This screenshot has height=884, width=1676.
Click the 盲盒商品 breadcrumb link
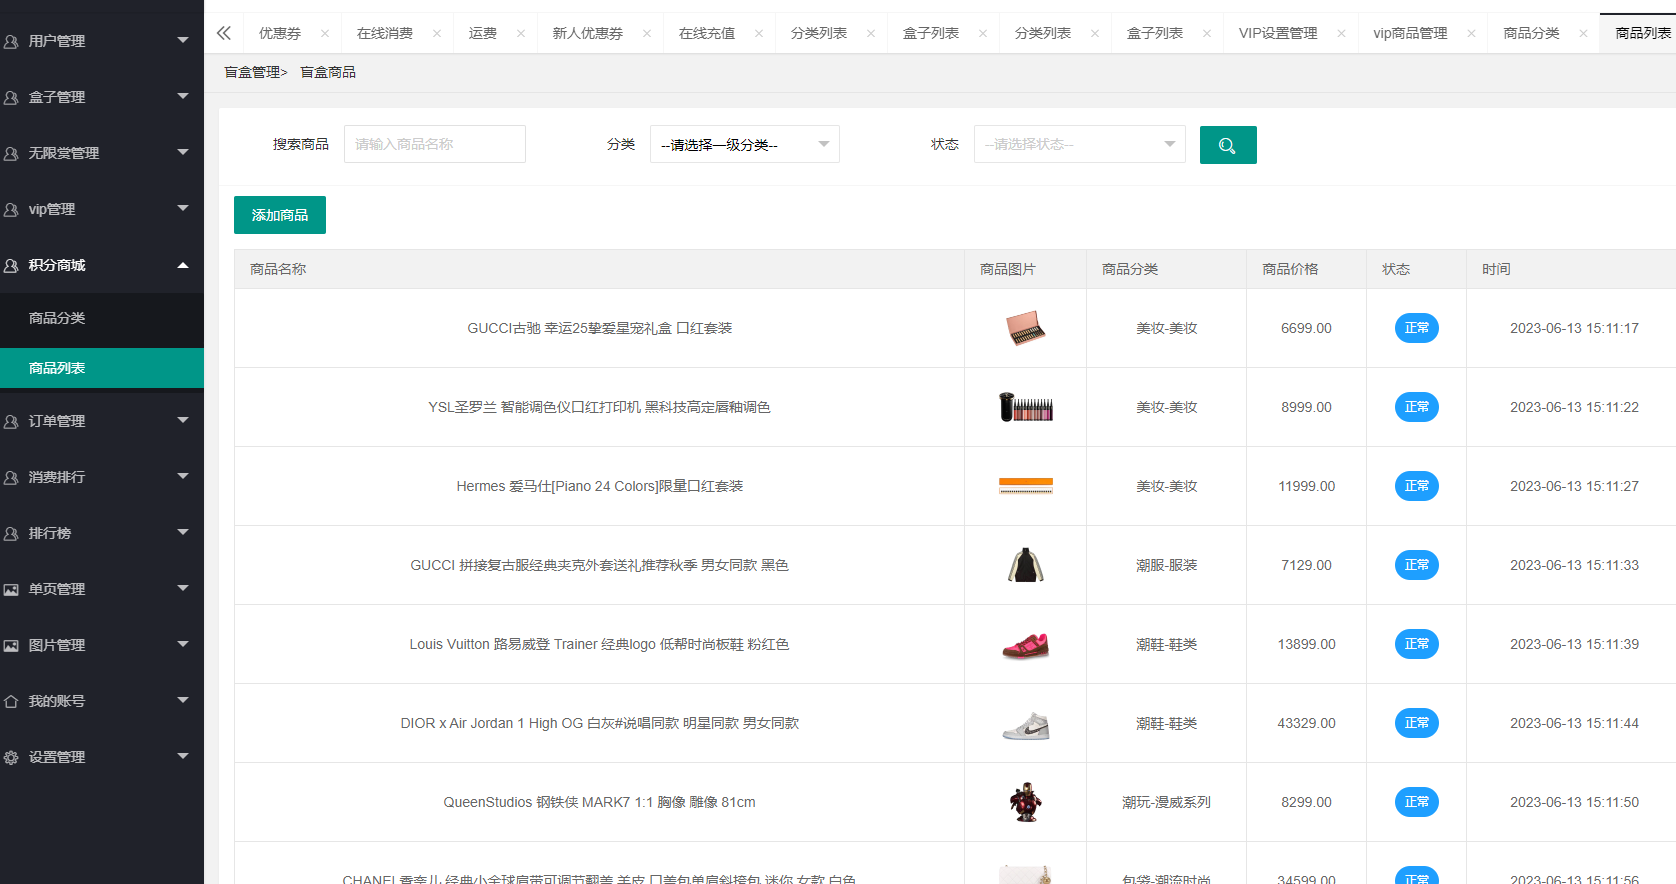[x=328, y=72]
